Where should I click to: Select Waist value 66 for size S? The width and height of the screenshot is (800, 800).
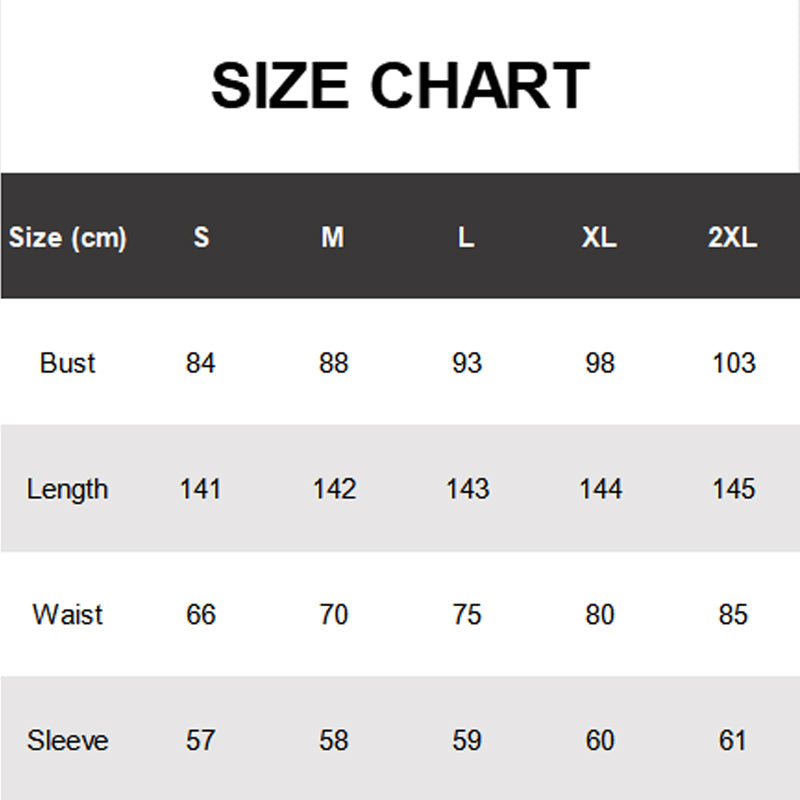click(x=201, y=614)
